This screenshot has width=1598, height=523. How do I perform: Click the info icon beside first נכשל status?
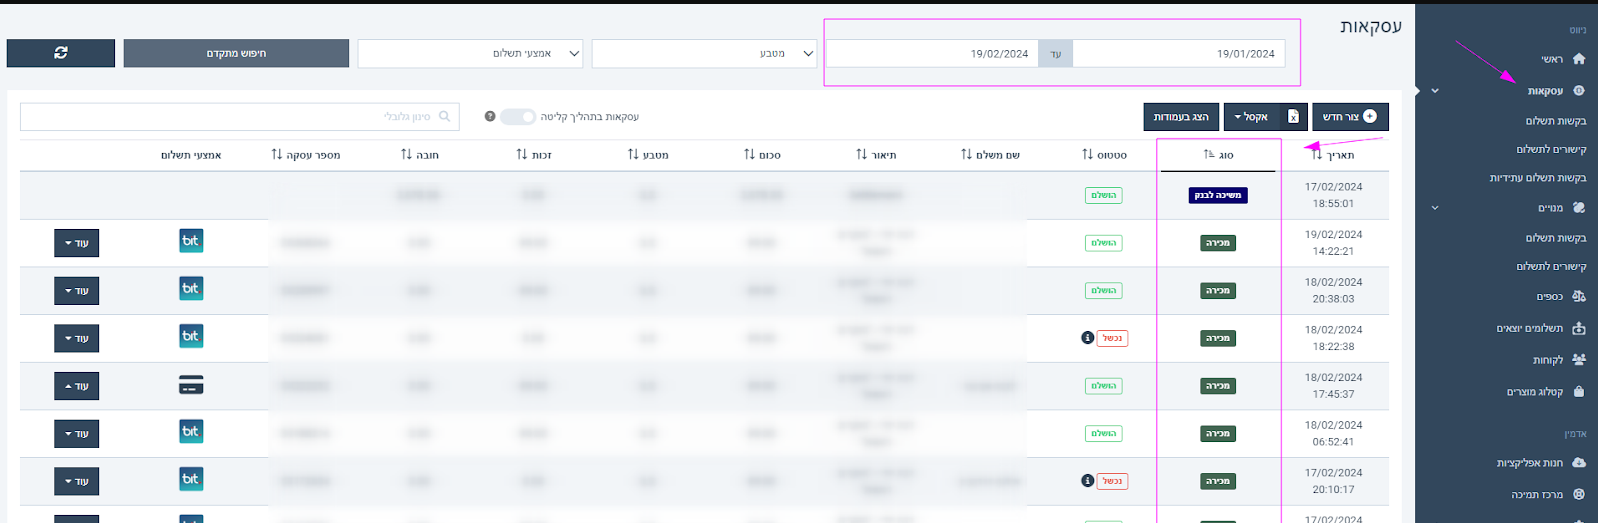(x=1087, y=338)
